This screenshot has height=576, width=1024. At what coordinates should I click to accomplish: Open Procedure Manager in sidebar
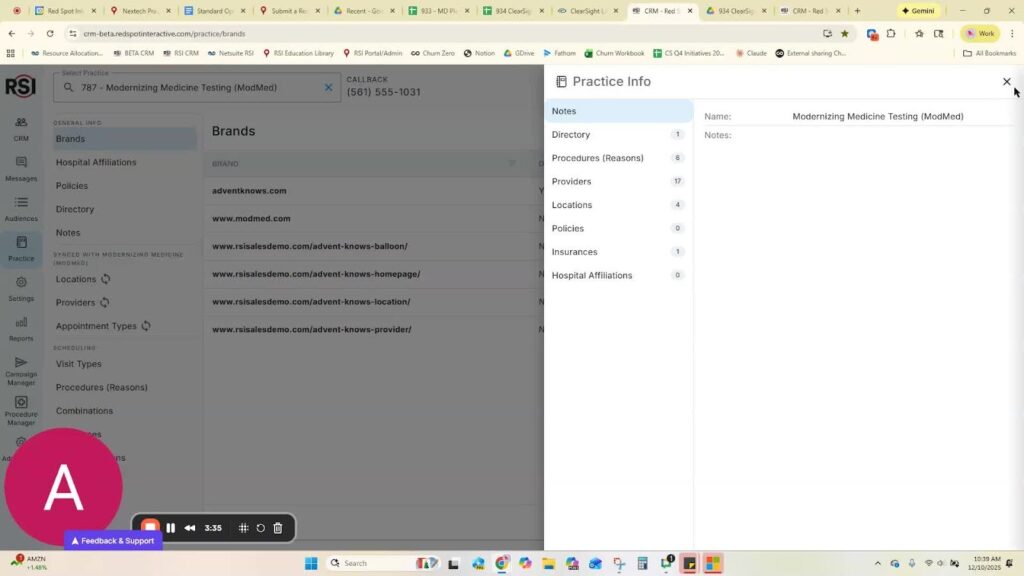(x=21, y=404)
